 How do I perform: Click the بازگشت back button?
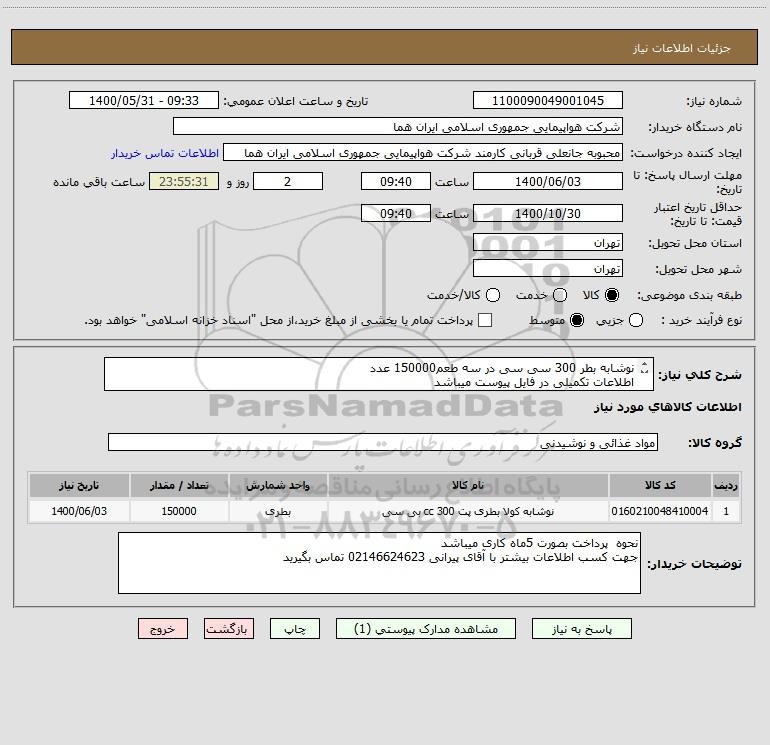click(x=229, y=629)
